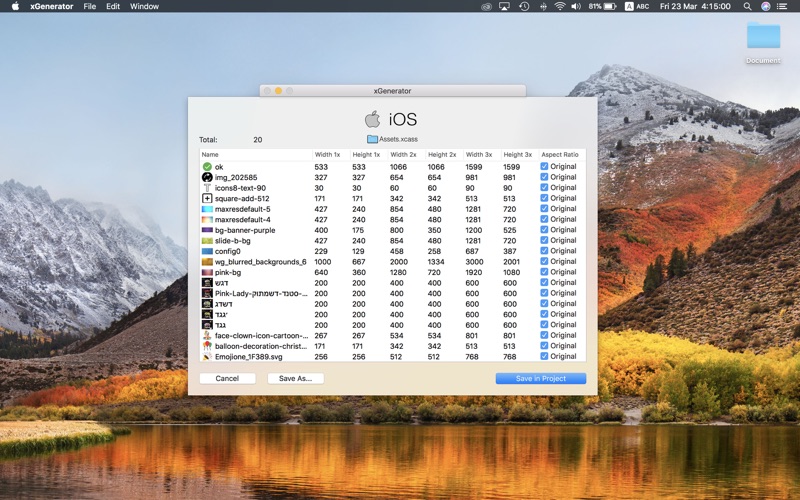Click the battery status indicator

click(x=603, y=6)
